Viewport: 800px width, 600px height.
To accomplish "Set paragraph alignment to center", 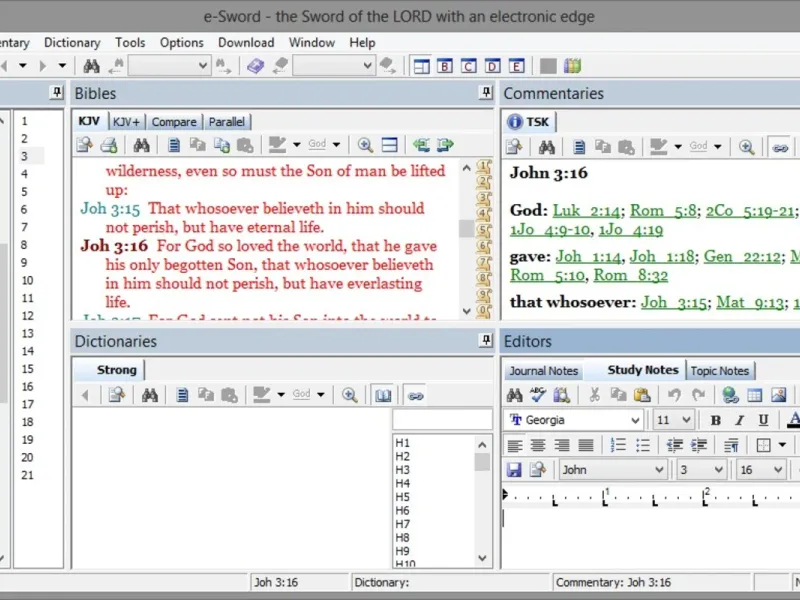I will pos(538,445).
